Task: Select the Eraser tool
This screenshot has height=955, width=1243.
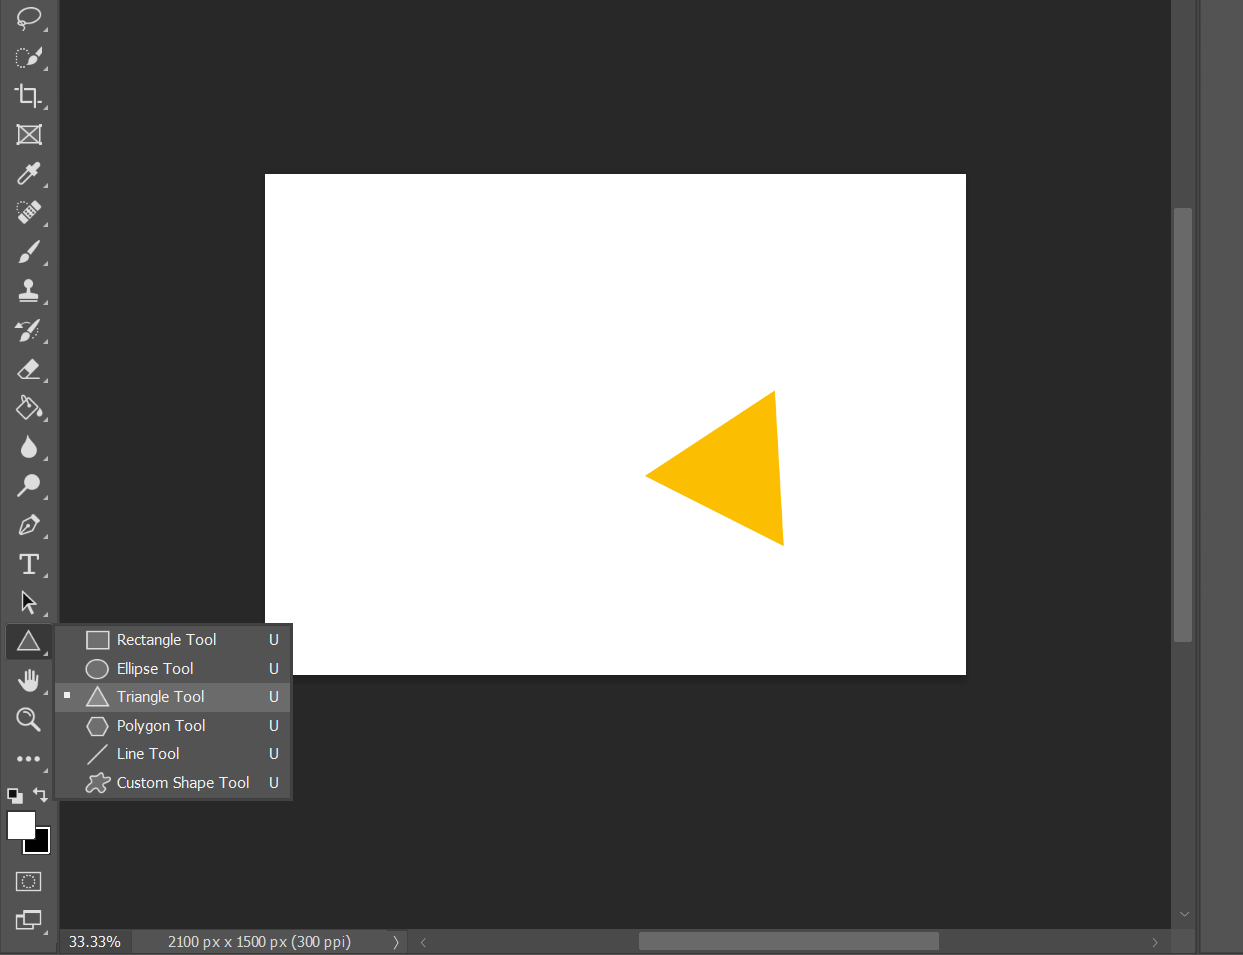Action: point(29,369)
